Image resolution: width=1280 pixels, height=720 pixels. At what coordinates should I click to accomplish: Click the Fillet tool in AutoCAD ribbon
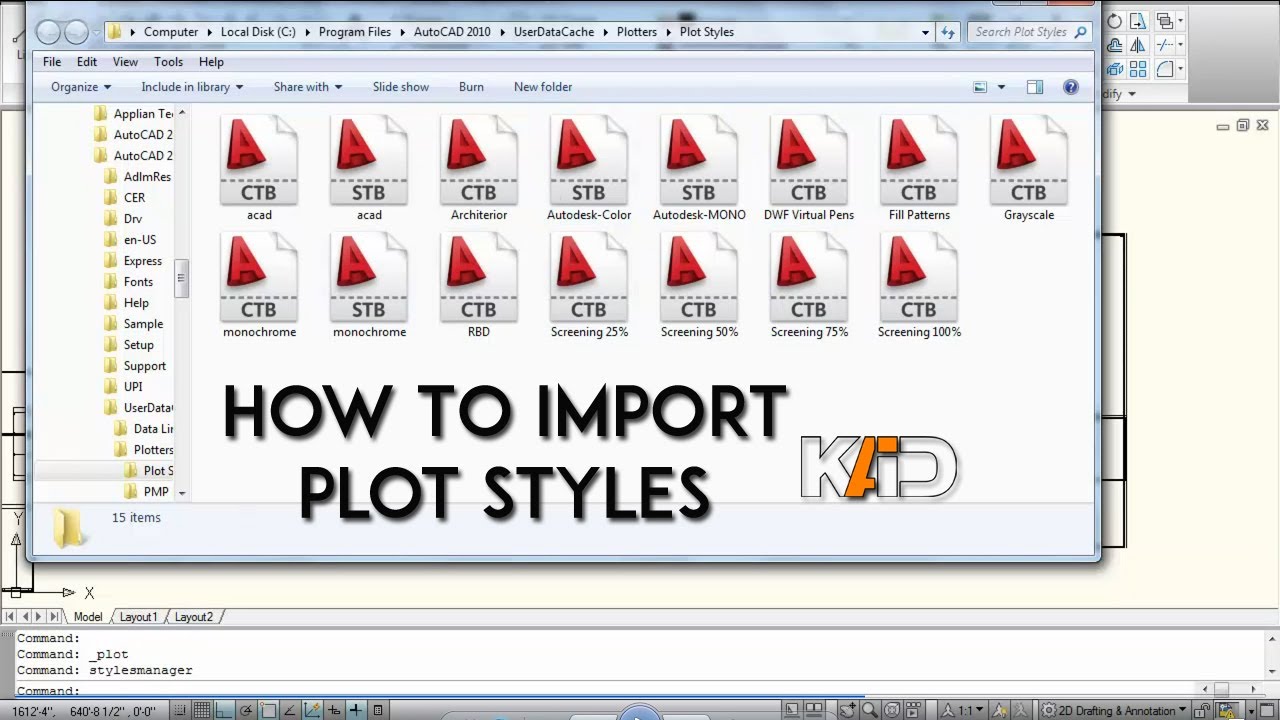click(x=1165, y=69)
